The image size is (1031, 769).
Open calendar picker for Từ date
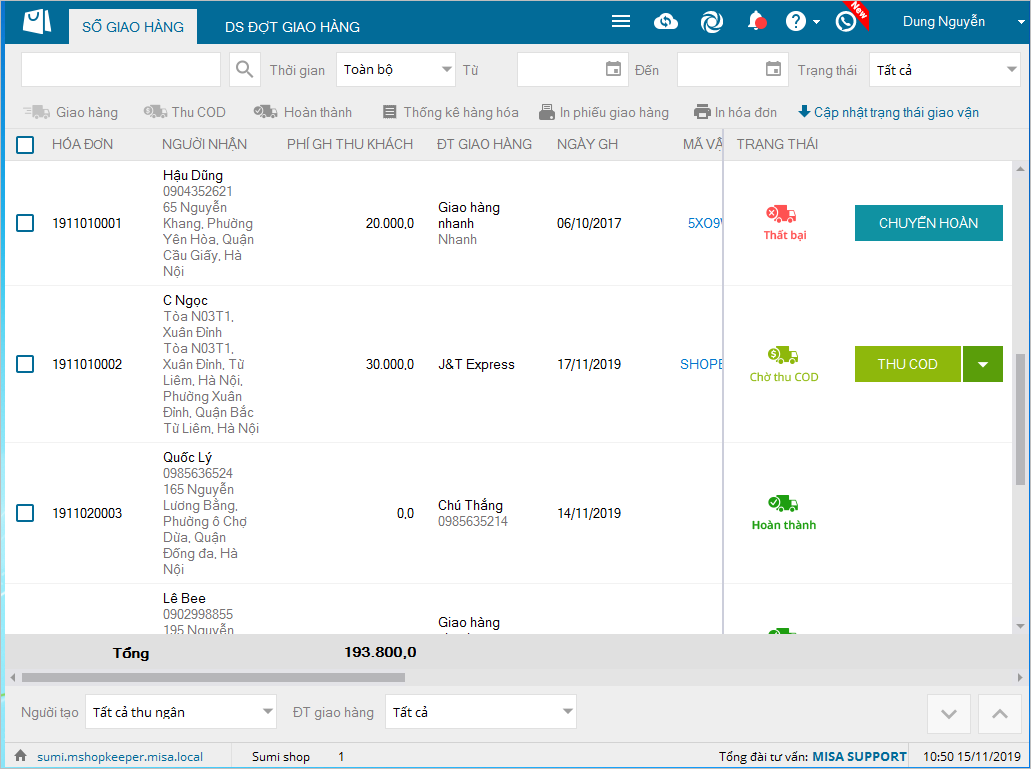point(613,70)
